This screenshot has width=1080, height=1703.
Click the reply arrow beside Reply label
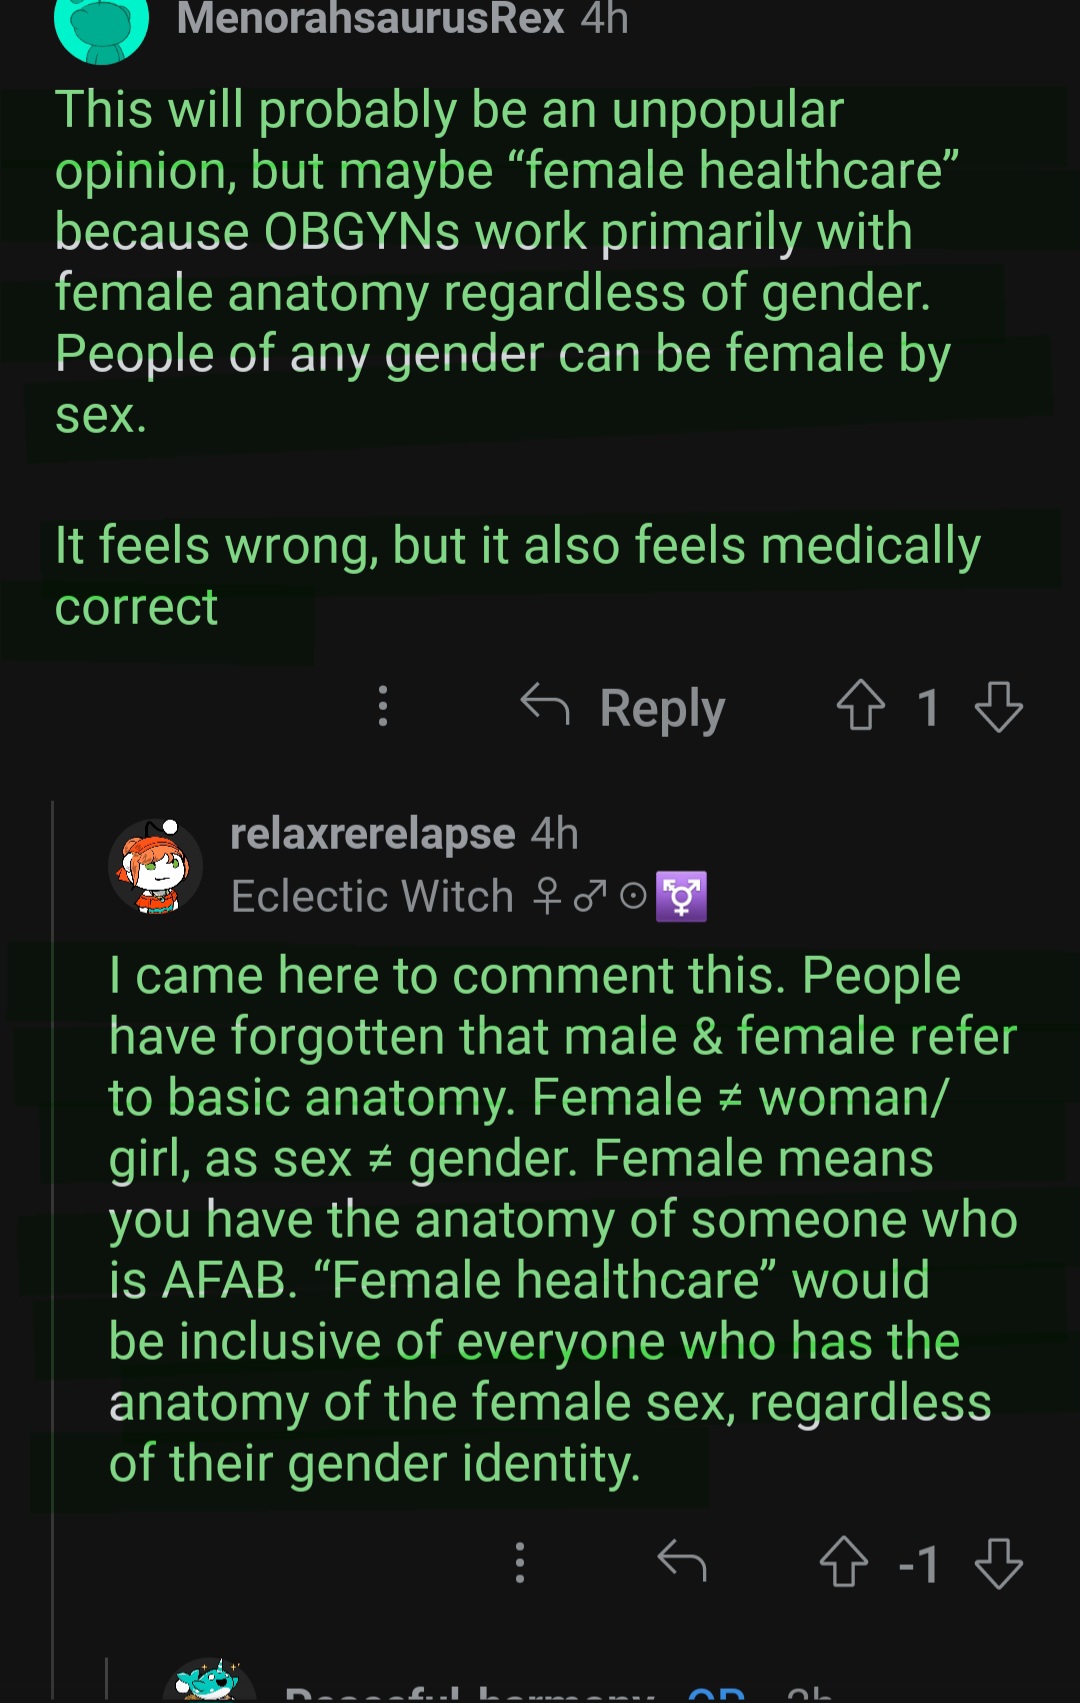coord(545,704)
